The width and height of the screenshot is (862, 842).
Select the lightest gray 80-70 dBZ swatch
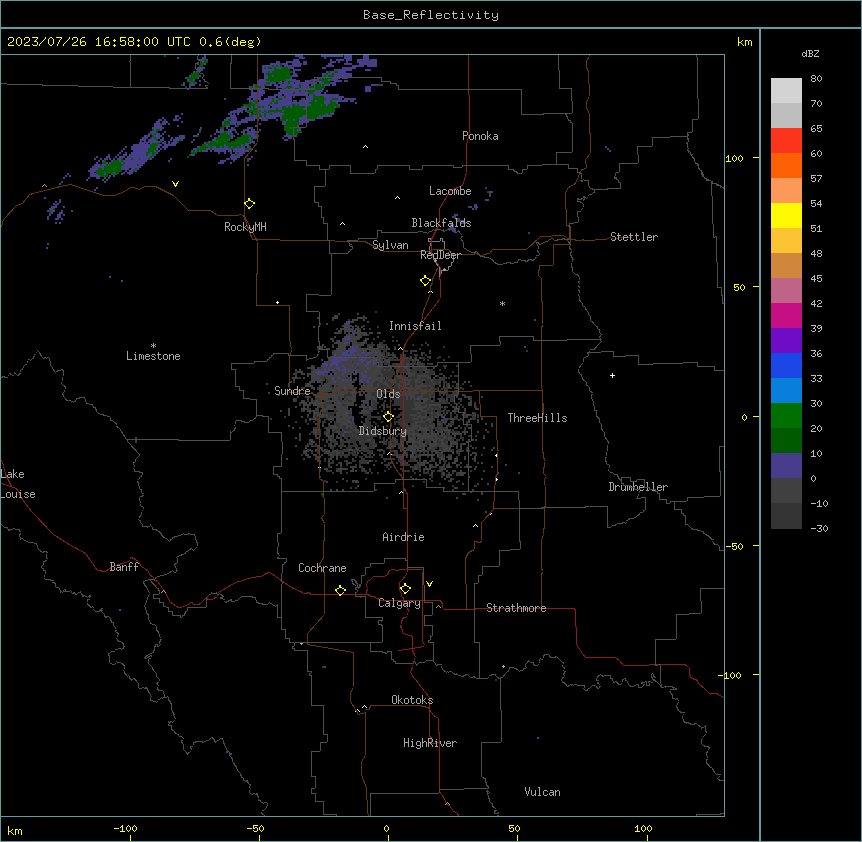[x=786, y=91]
